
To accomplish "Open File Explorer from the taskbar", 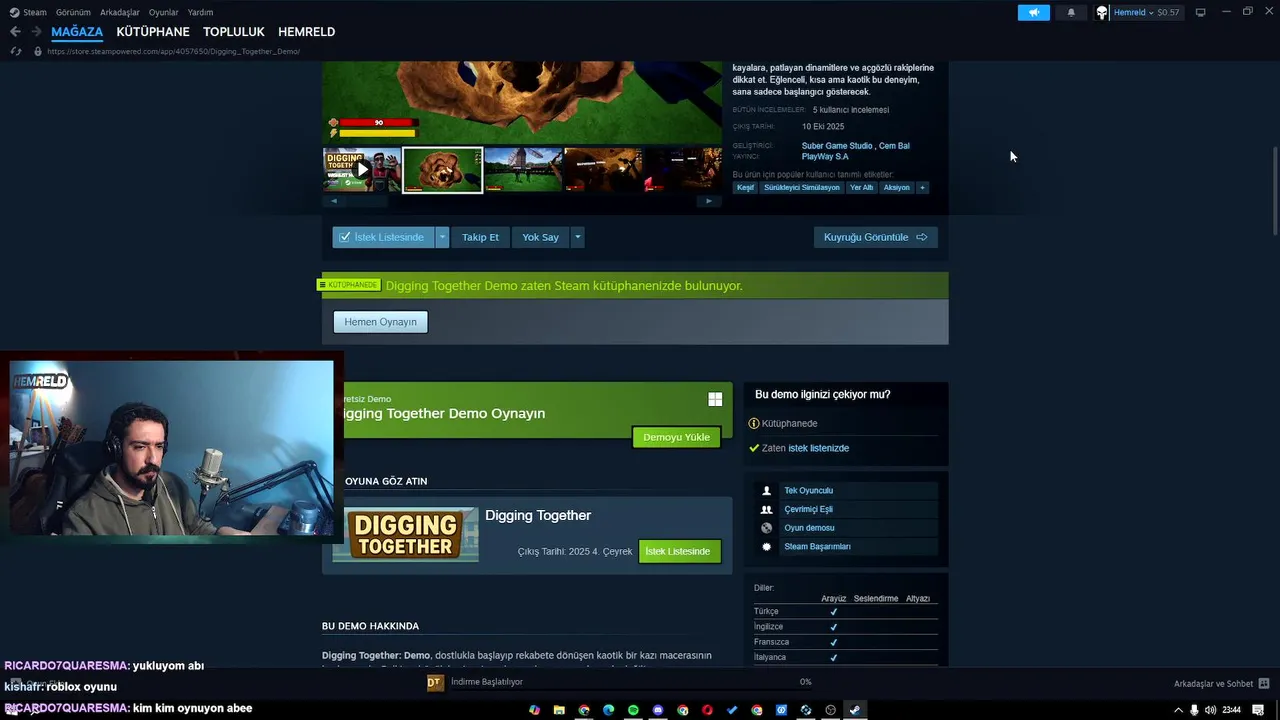I will click(x=560, y=710).
